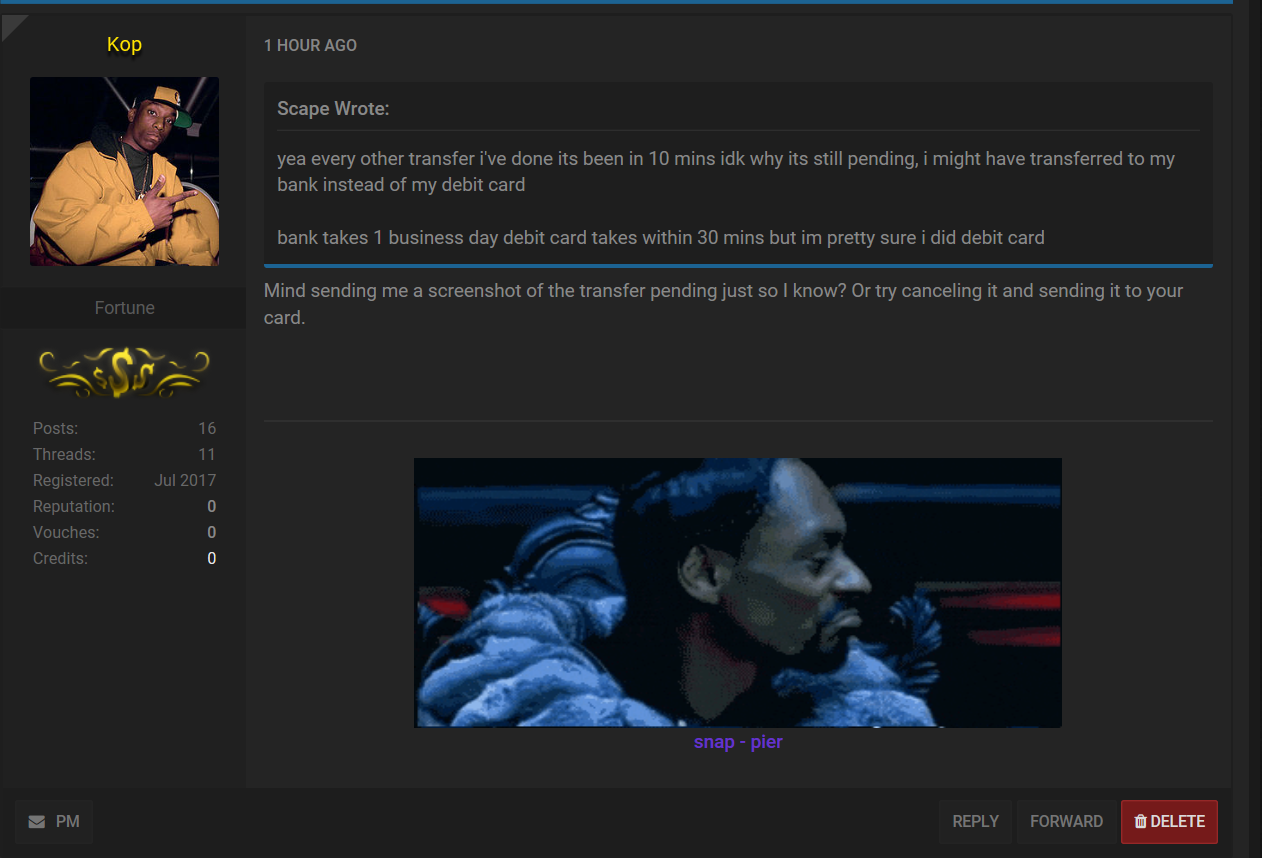
Task: Click the Credits value 0
Action: [x=212, y=558]
